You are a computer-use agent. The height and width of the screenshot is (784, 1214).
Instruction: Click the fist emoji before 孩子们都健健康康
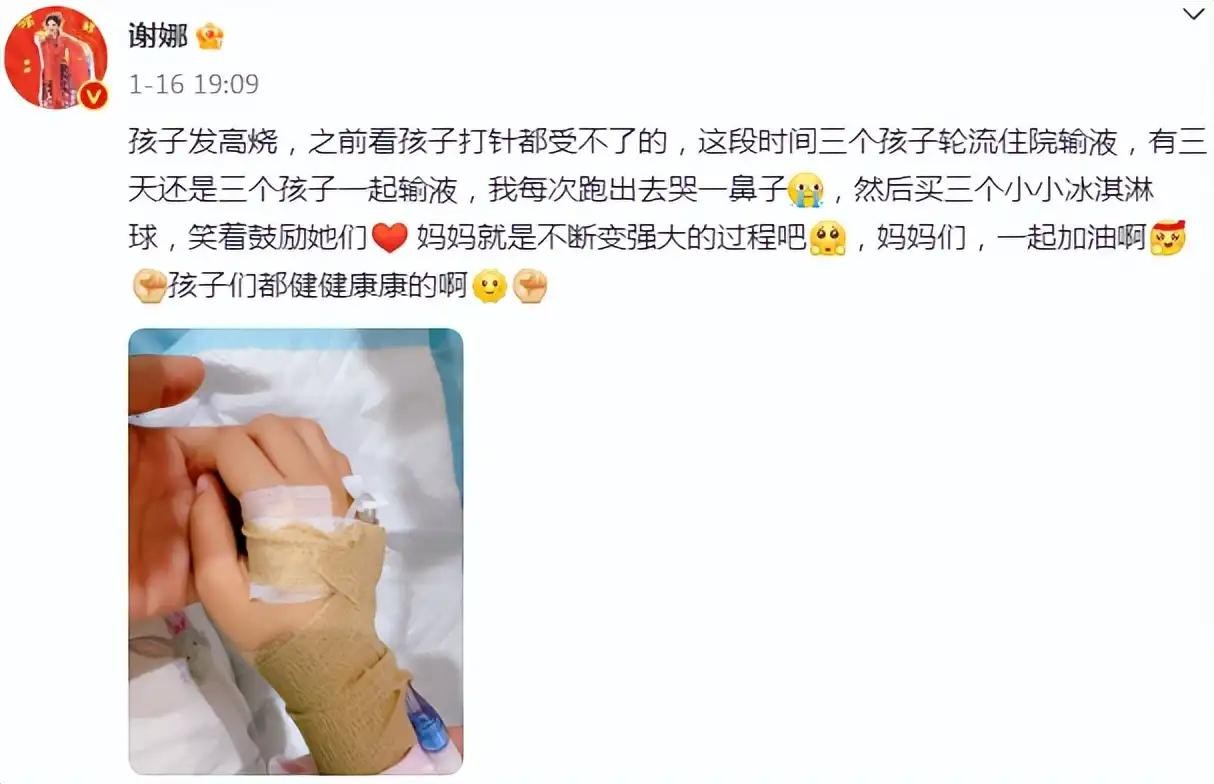(x=148, y=287)
